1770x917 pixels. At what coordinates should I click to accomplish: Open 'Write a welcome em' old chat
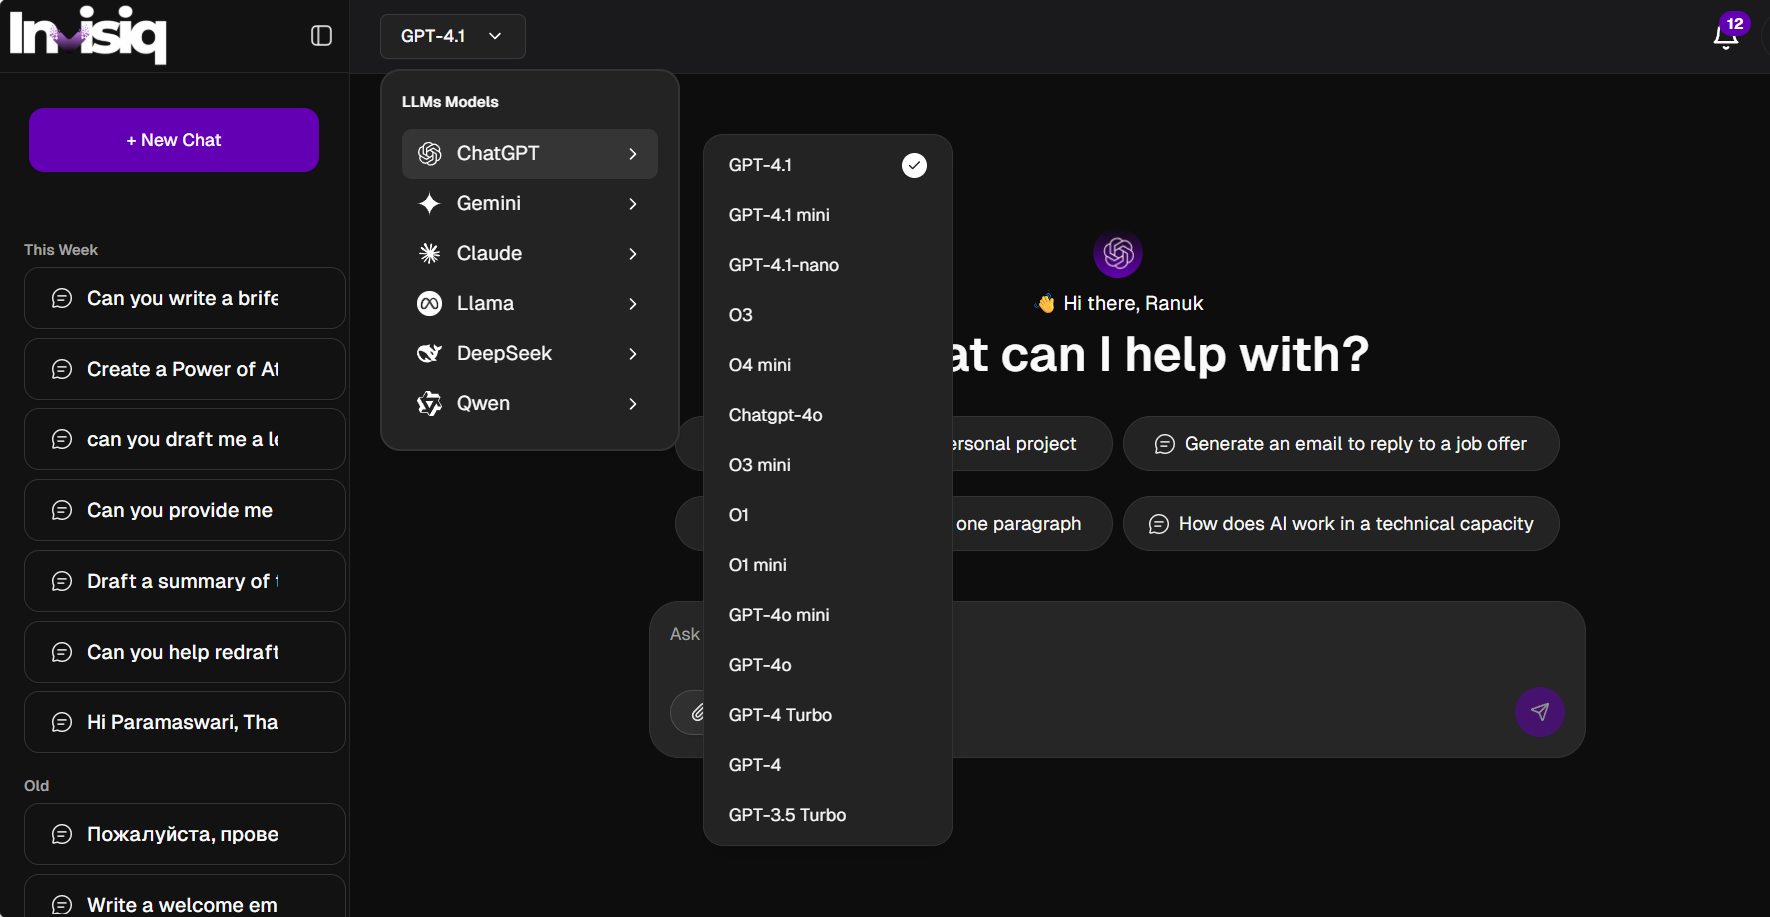(x=185, y=896)
